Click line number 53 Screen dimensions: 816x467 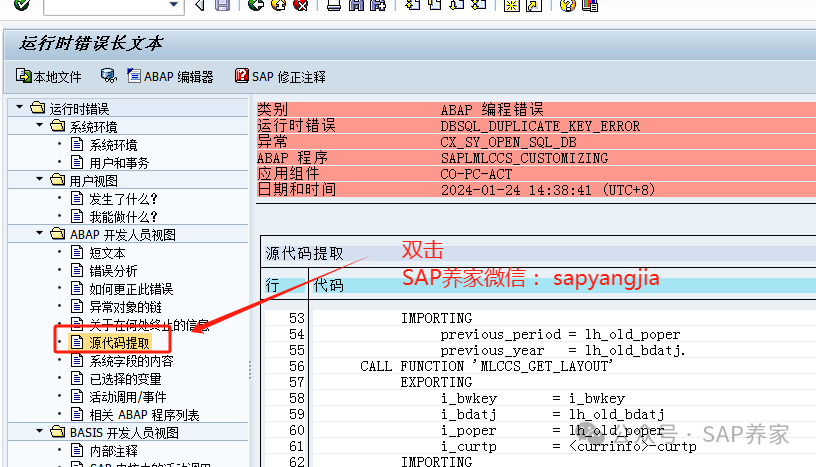(297, 318)
